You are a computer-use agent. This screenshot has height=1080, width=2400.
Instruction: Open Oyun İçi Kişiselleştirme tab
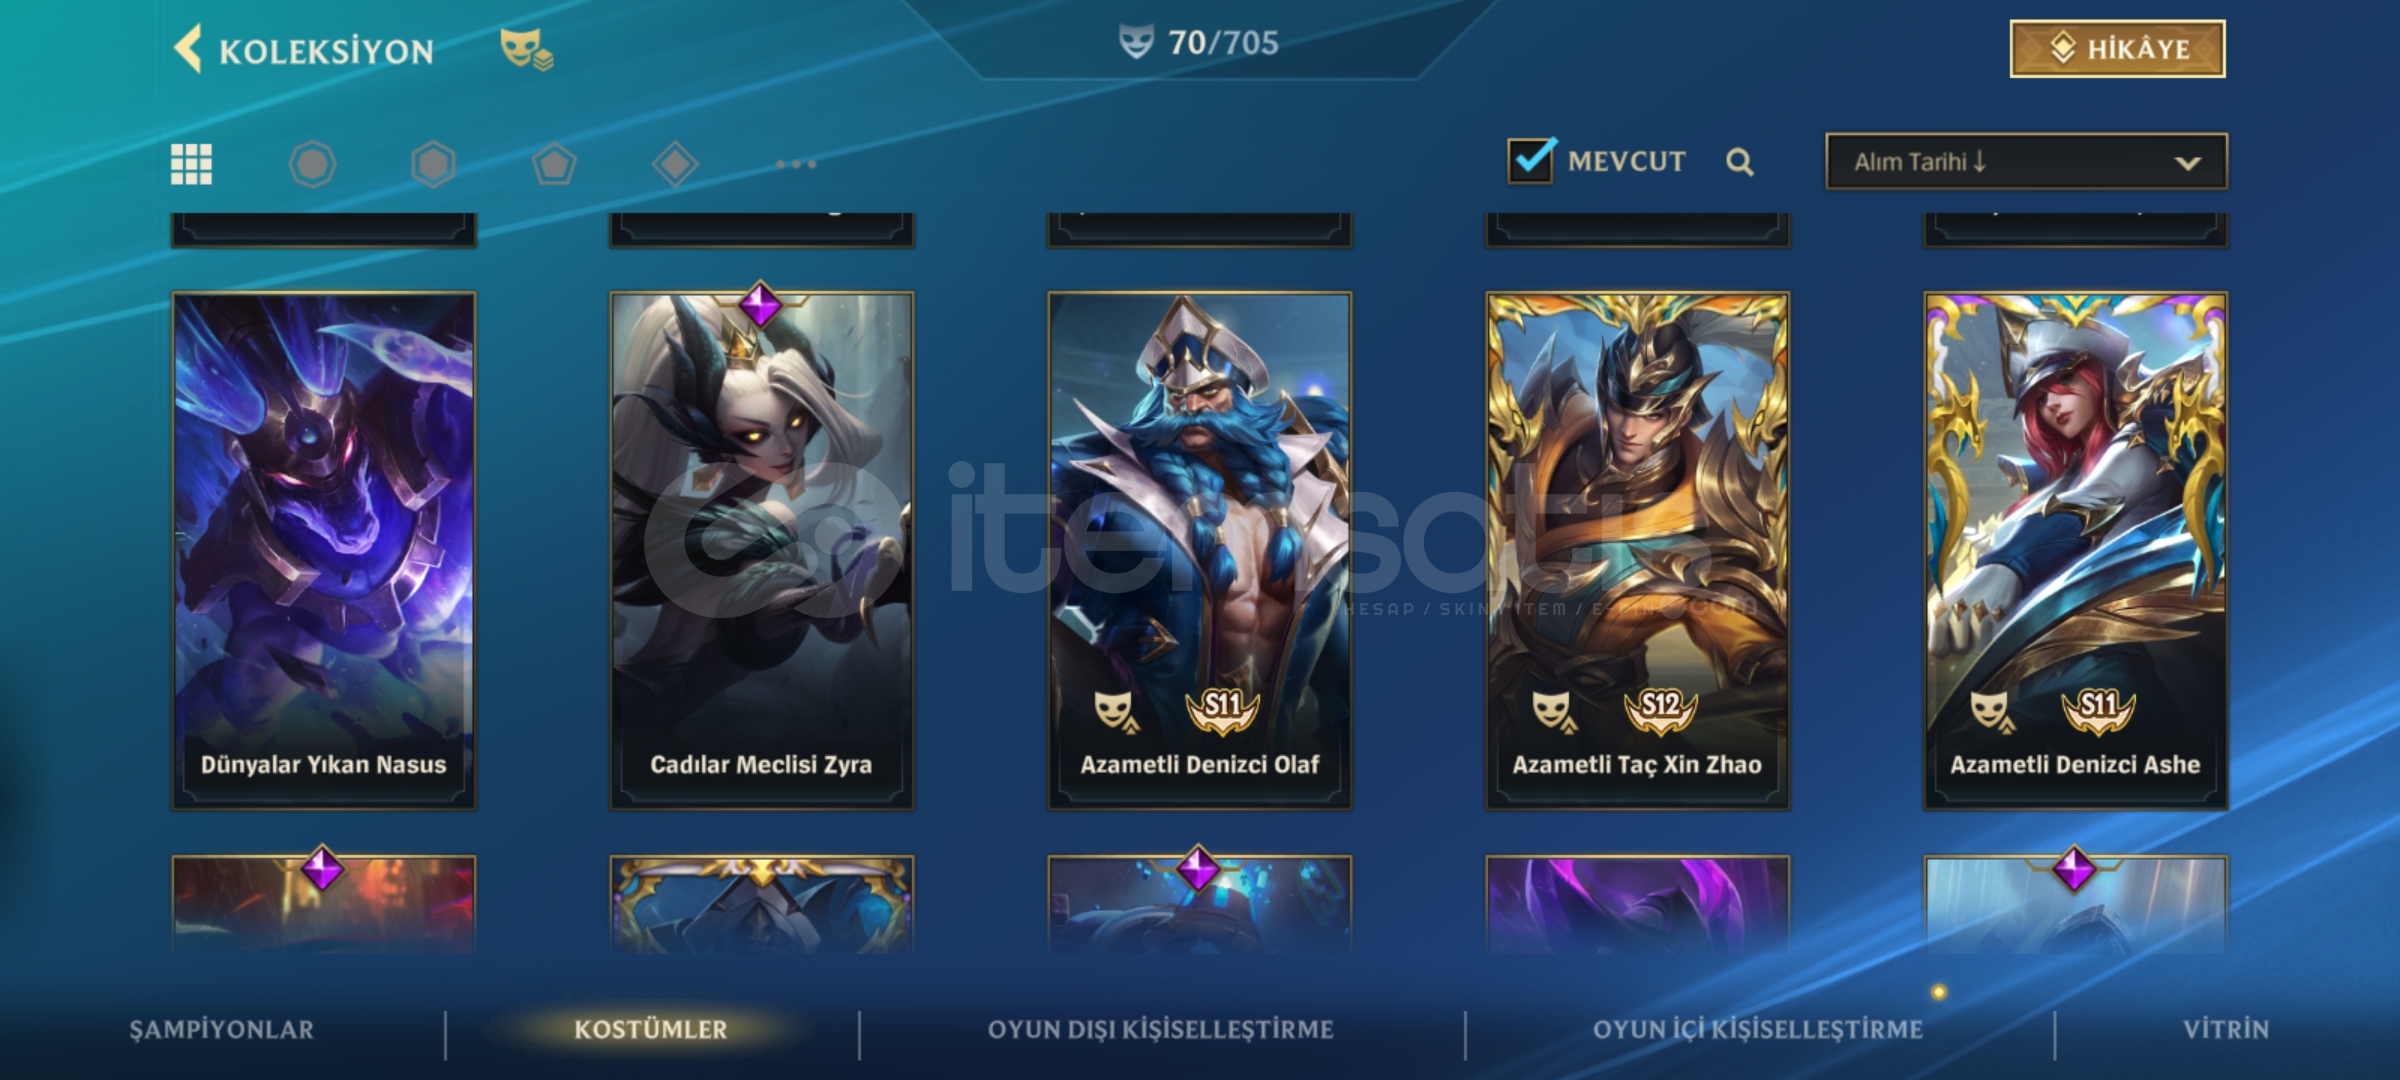point(1758,1029)
